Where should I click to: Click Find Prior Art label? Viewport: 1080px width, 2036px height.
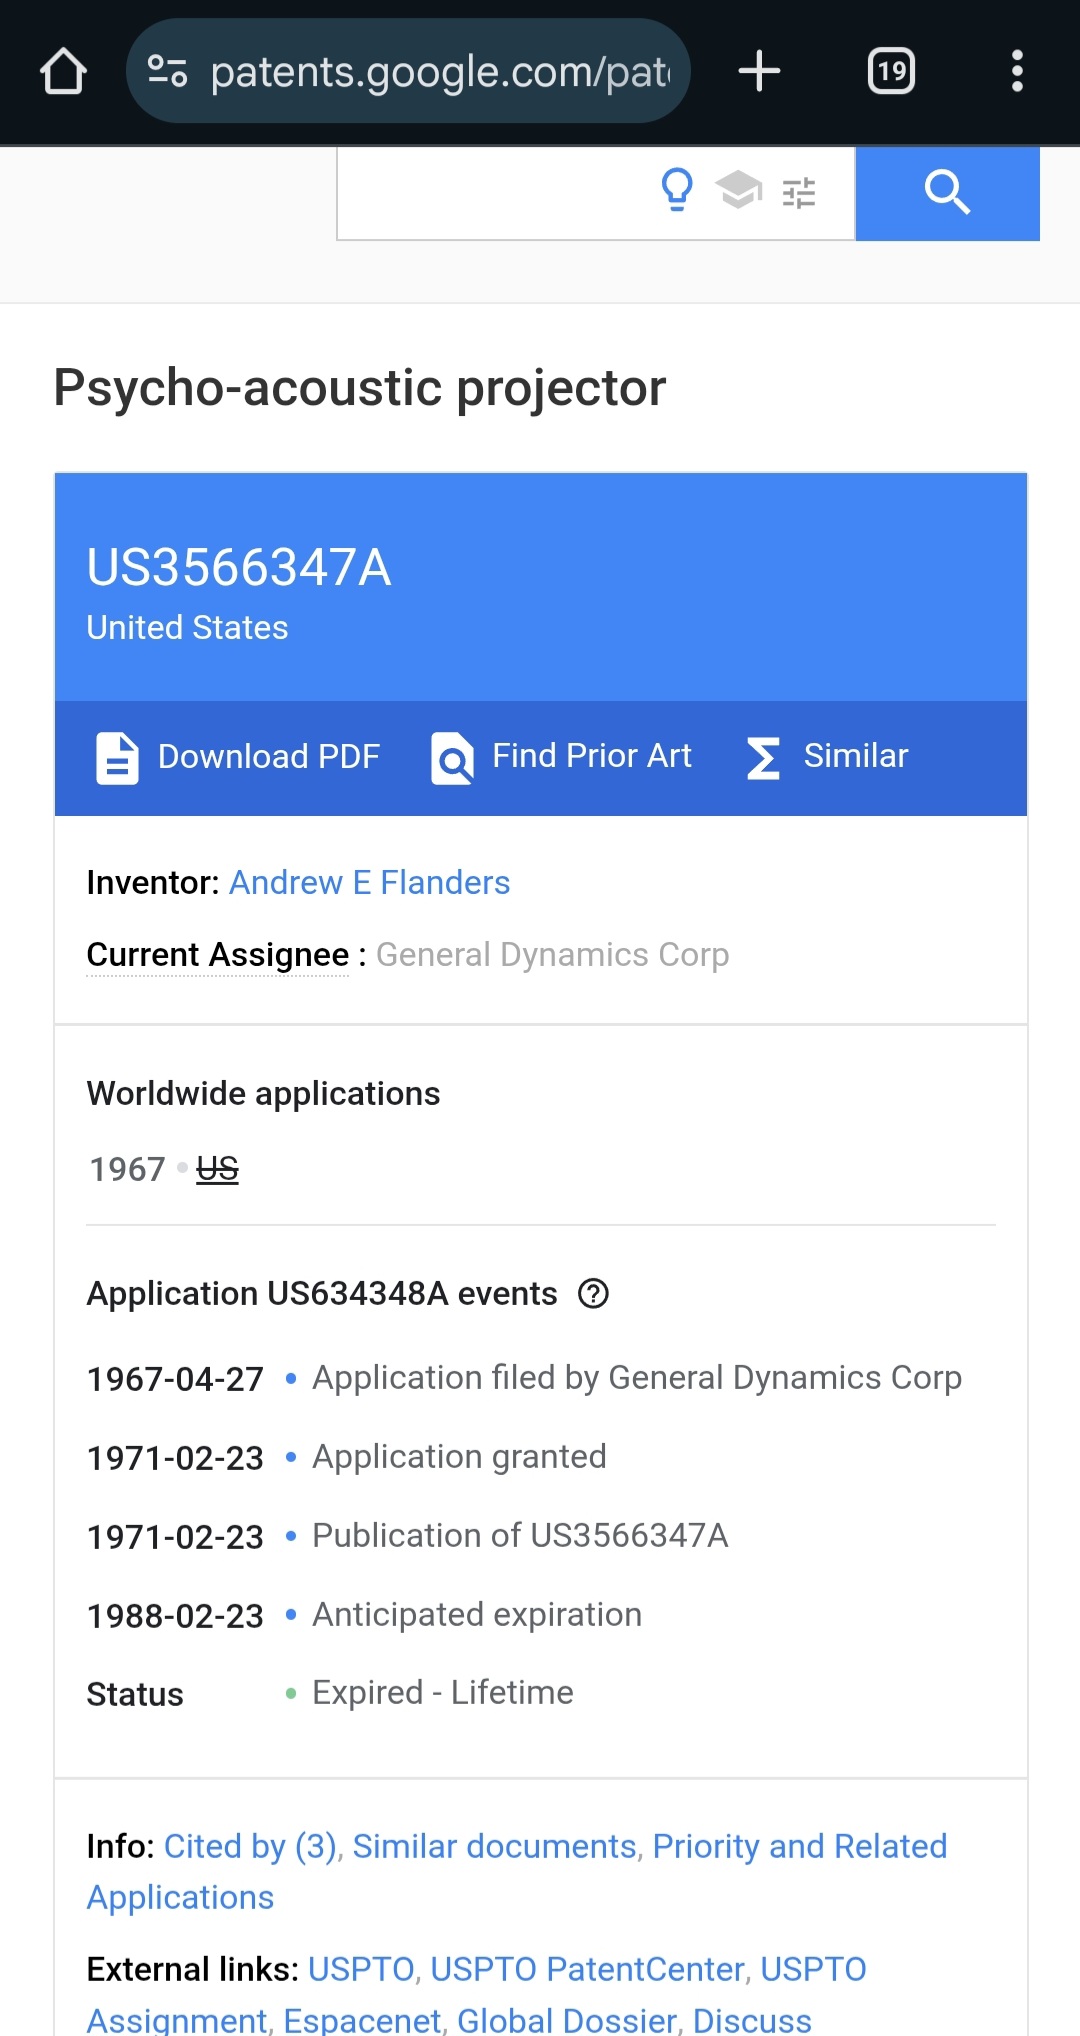[x=592, y=756]
